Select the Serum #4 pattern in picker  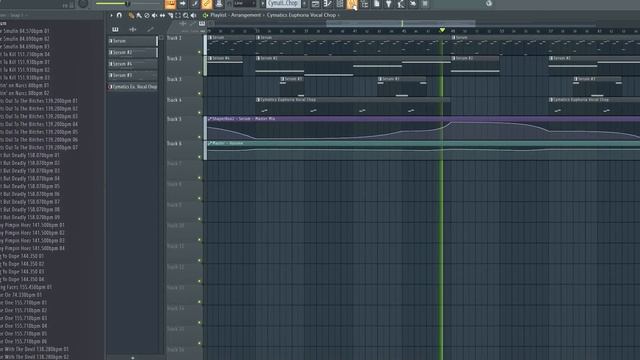[133, 64]
